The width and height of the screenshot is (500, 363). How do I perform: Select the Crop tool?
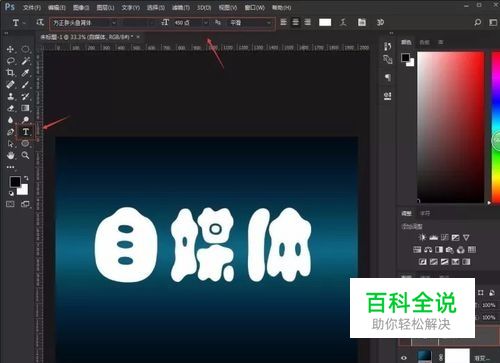(10, 73)
